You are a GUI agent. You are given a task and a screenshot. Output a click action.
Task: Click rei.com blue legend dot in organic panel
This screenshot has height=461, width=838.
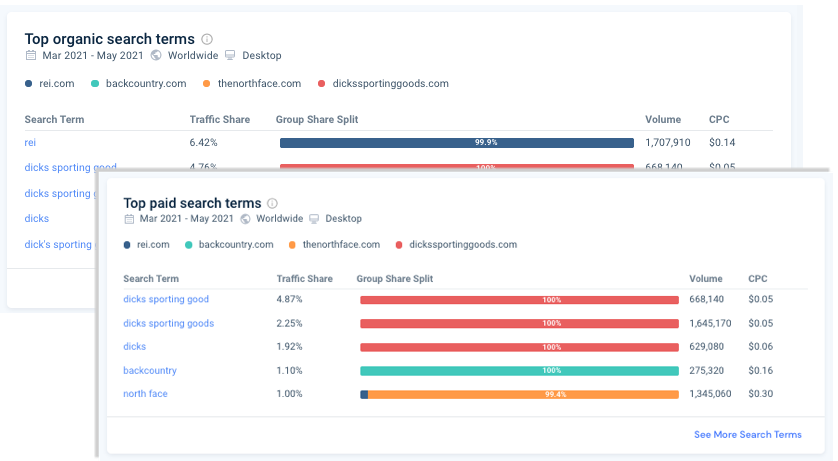28,83
